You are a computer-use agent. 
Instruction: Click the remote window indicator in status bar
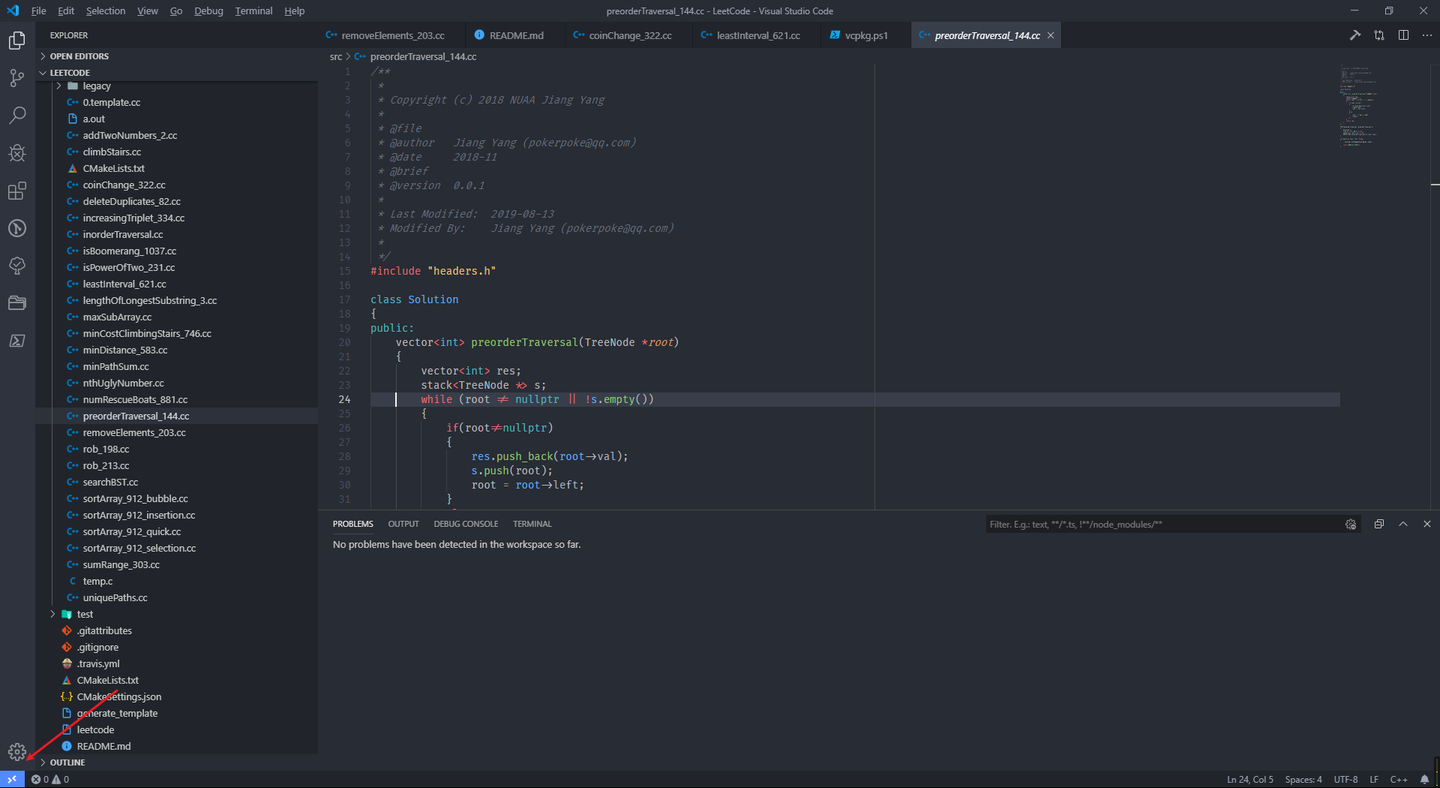tap(12, 779)
